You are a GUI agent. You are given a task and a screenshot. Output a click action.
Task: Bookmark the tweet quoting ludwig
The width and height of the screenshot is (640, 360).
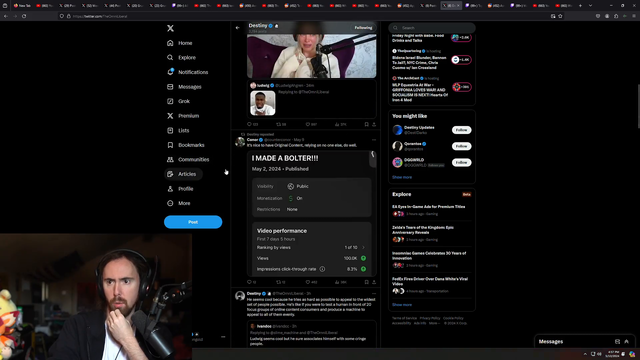pyautogui.click(x=367, y=124)
